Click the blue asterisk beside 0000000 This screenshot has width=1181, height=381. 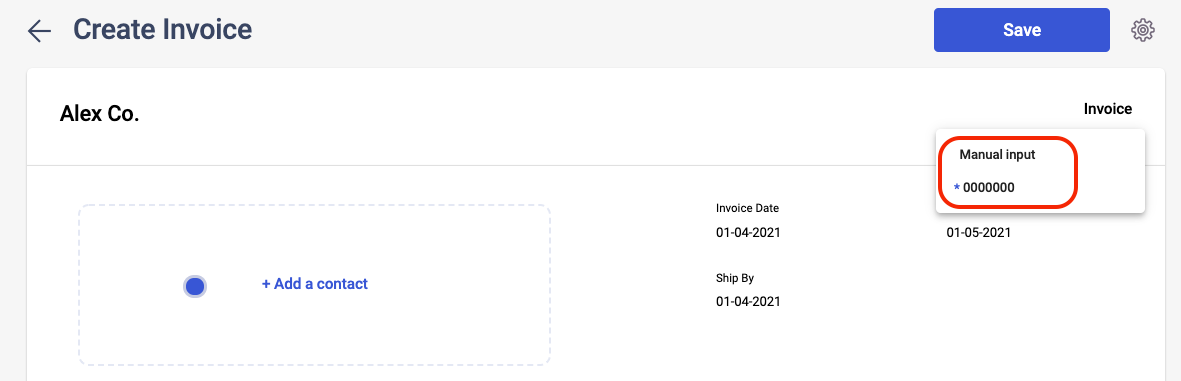(x=957, y=187)
